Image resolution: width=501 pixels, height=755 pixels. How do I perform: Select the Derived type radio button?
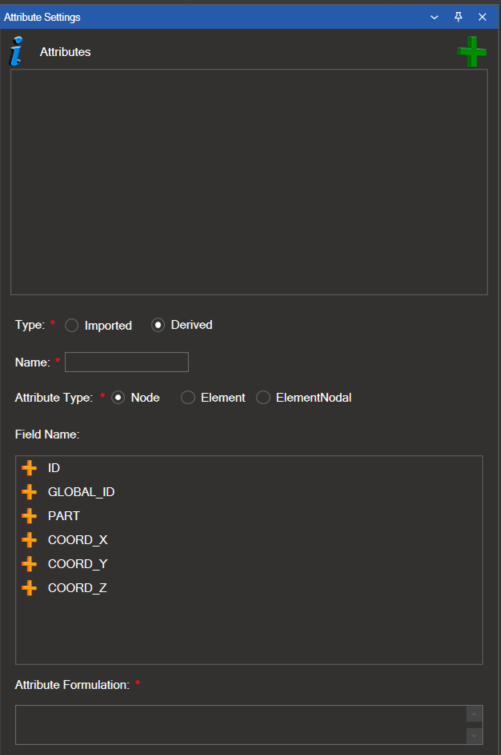tap(158, 325)
